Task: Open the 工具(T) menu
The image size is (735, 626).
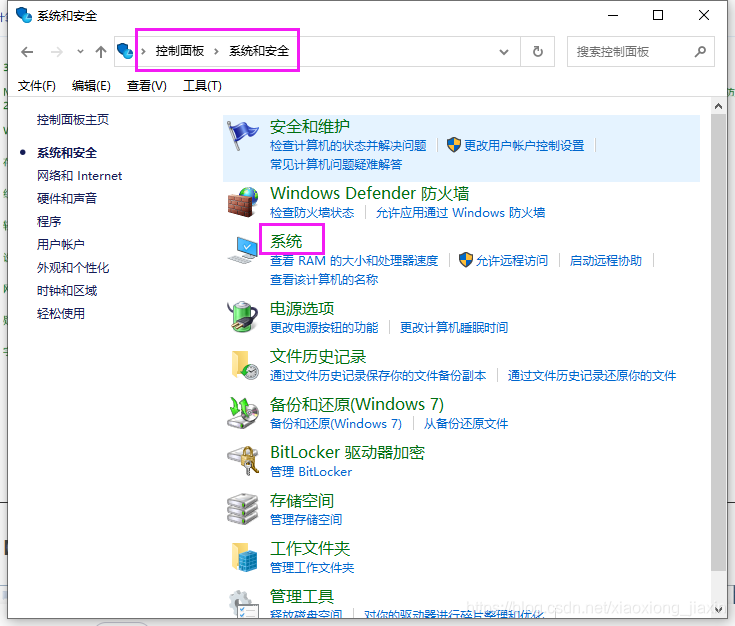Action: coord(202,86)
